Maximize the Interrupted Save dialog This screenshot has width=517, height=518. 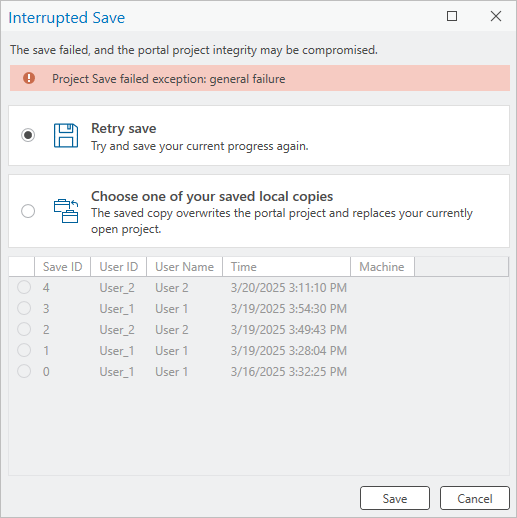click(x=452, y=16)
